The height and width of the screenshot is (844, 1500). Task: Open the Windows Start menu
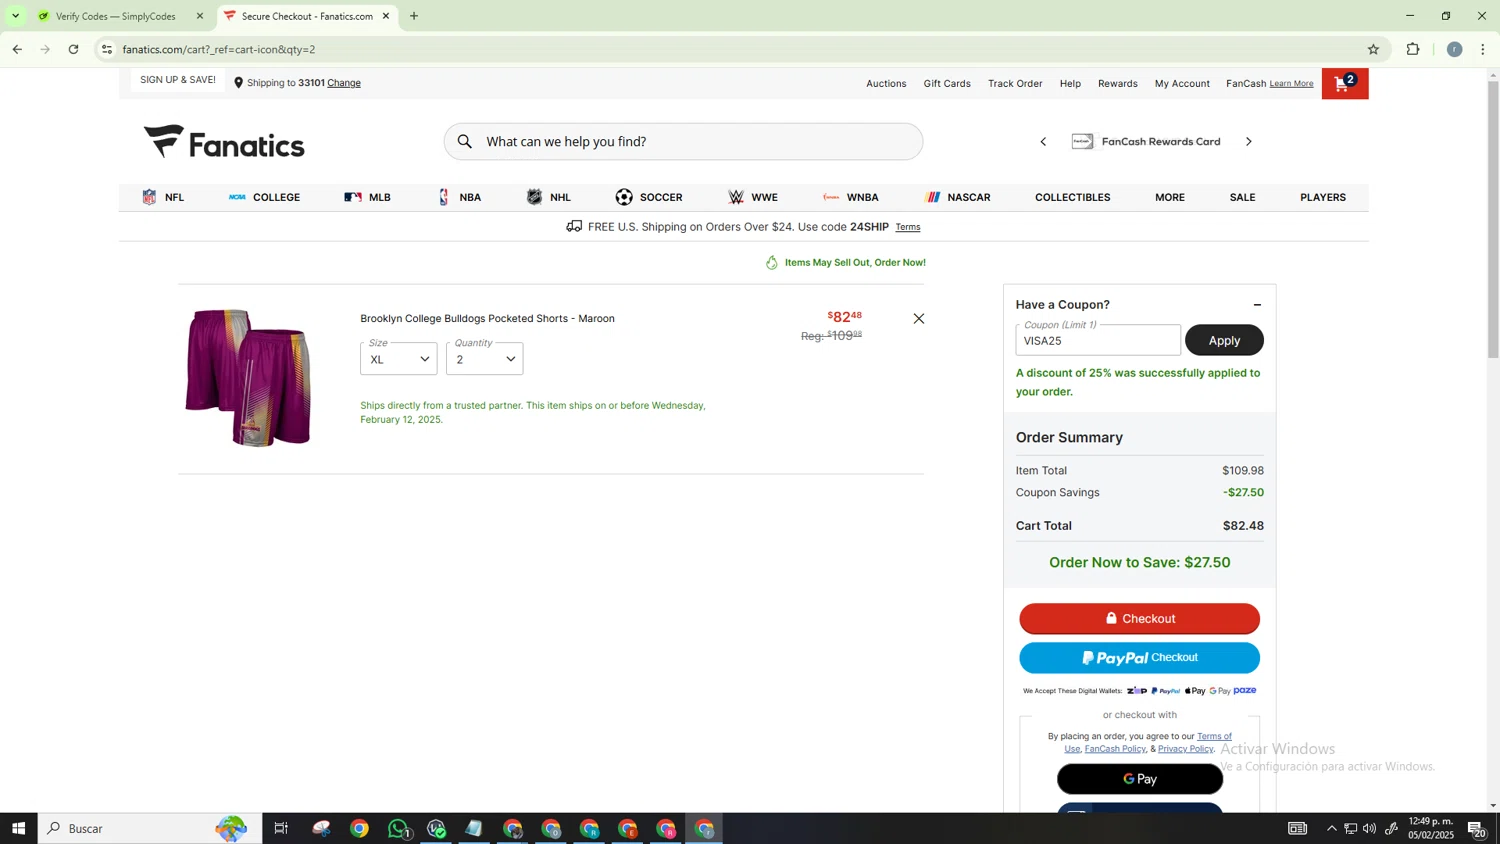(x=18, y=829)
